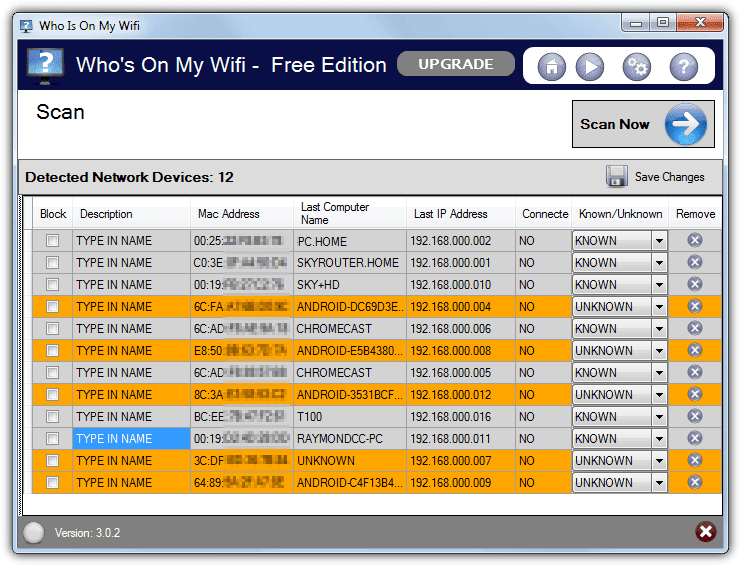
Task: Click the UPGRADE button
Action: coord(456,64)
